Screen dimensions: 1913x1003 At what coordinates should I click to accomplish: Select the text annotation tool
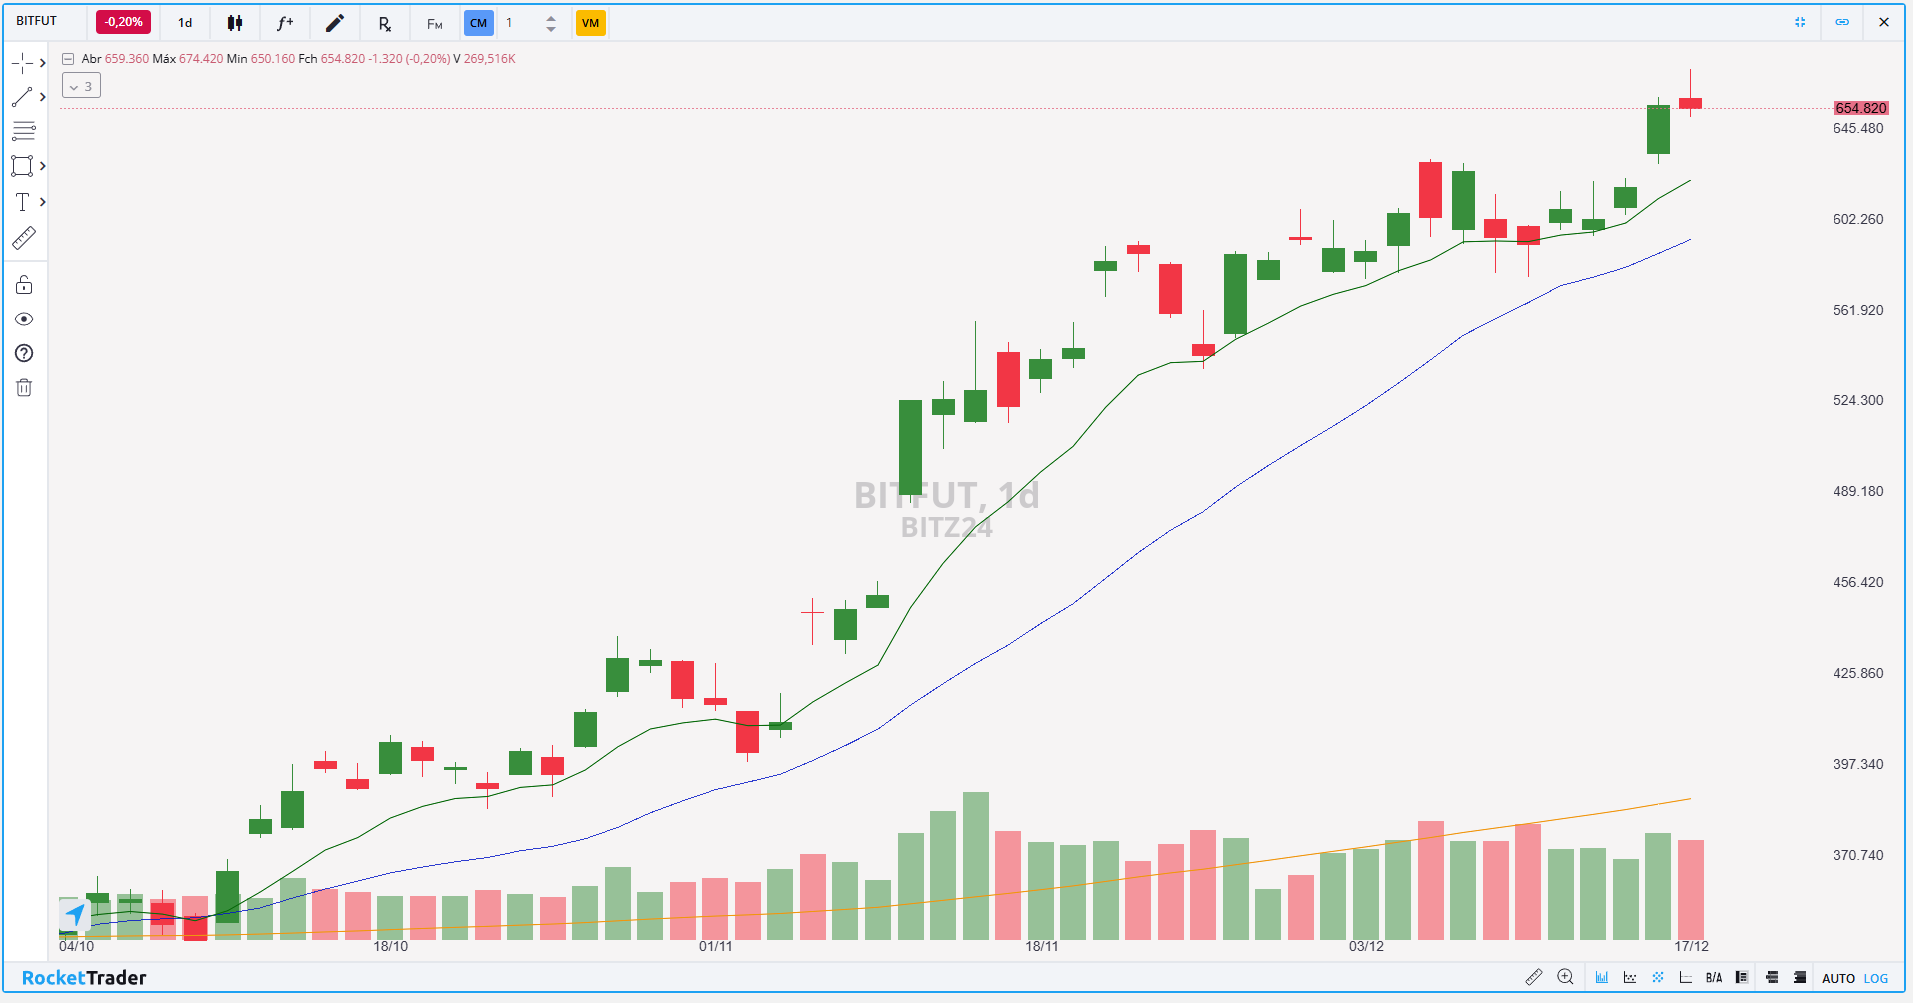[22, 202]
